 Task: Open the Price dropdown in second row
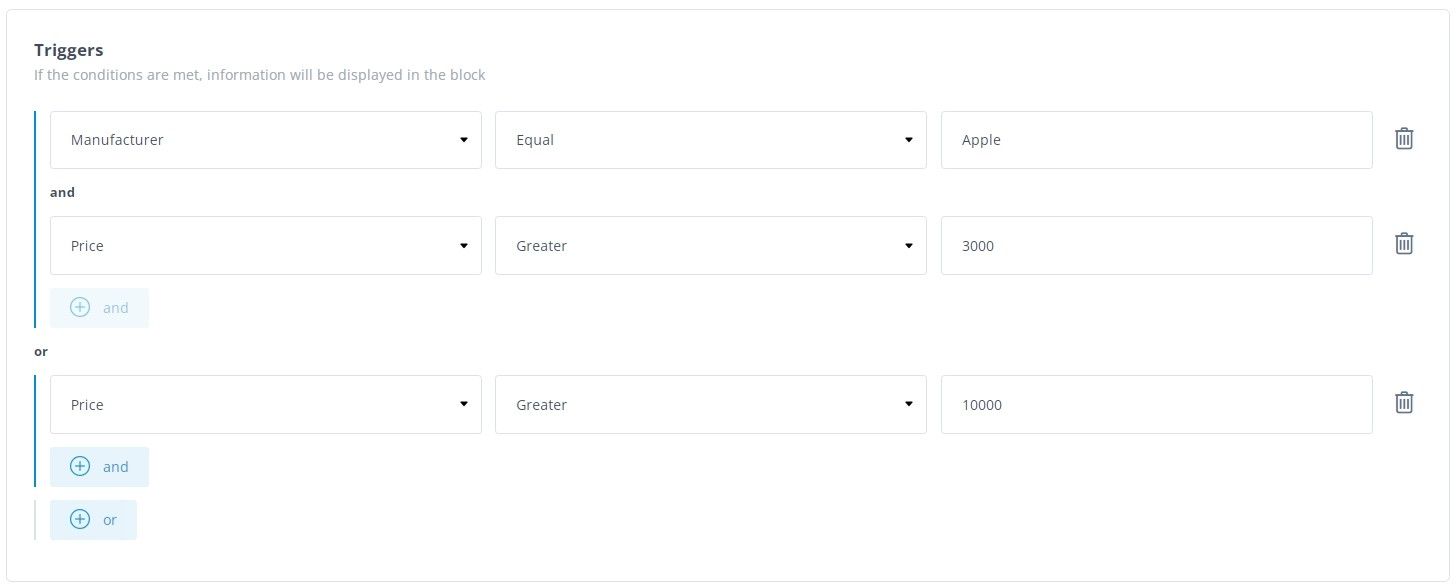(266, 246)
